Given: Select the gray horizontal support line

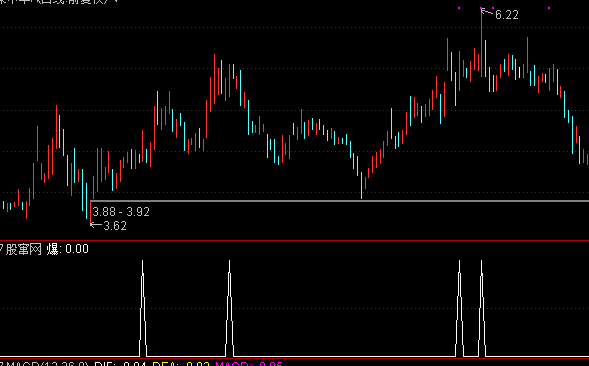Looking at the screenshot, I should point(340,201).
